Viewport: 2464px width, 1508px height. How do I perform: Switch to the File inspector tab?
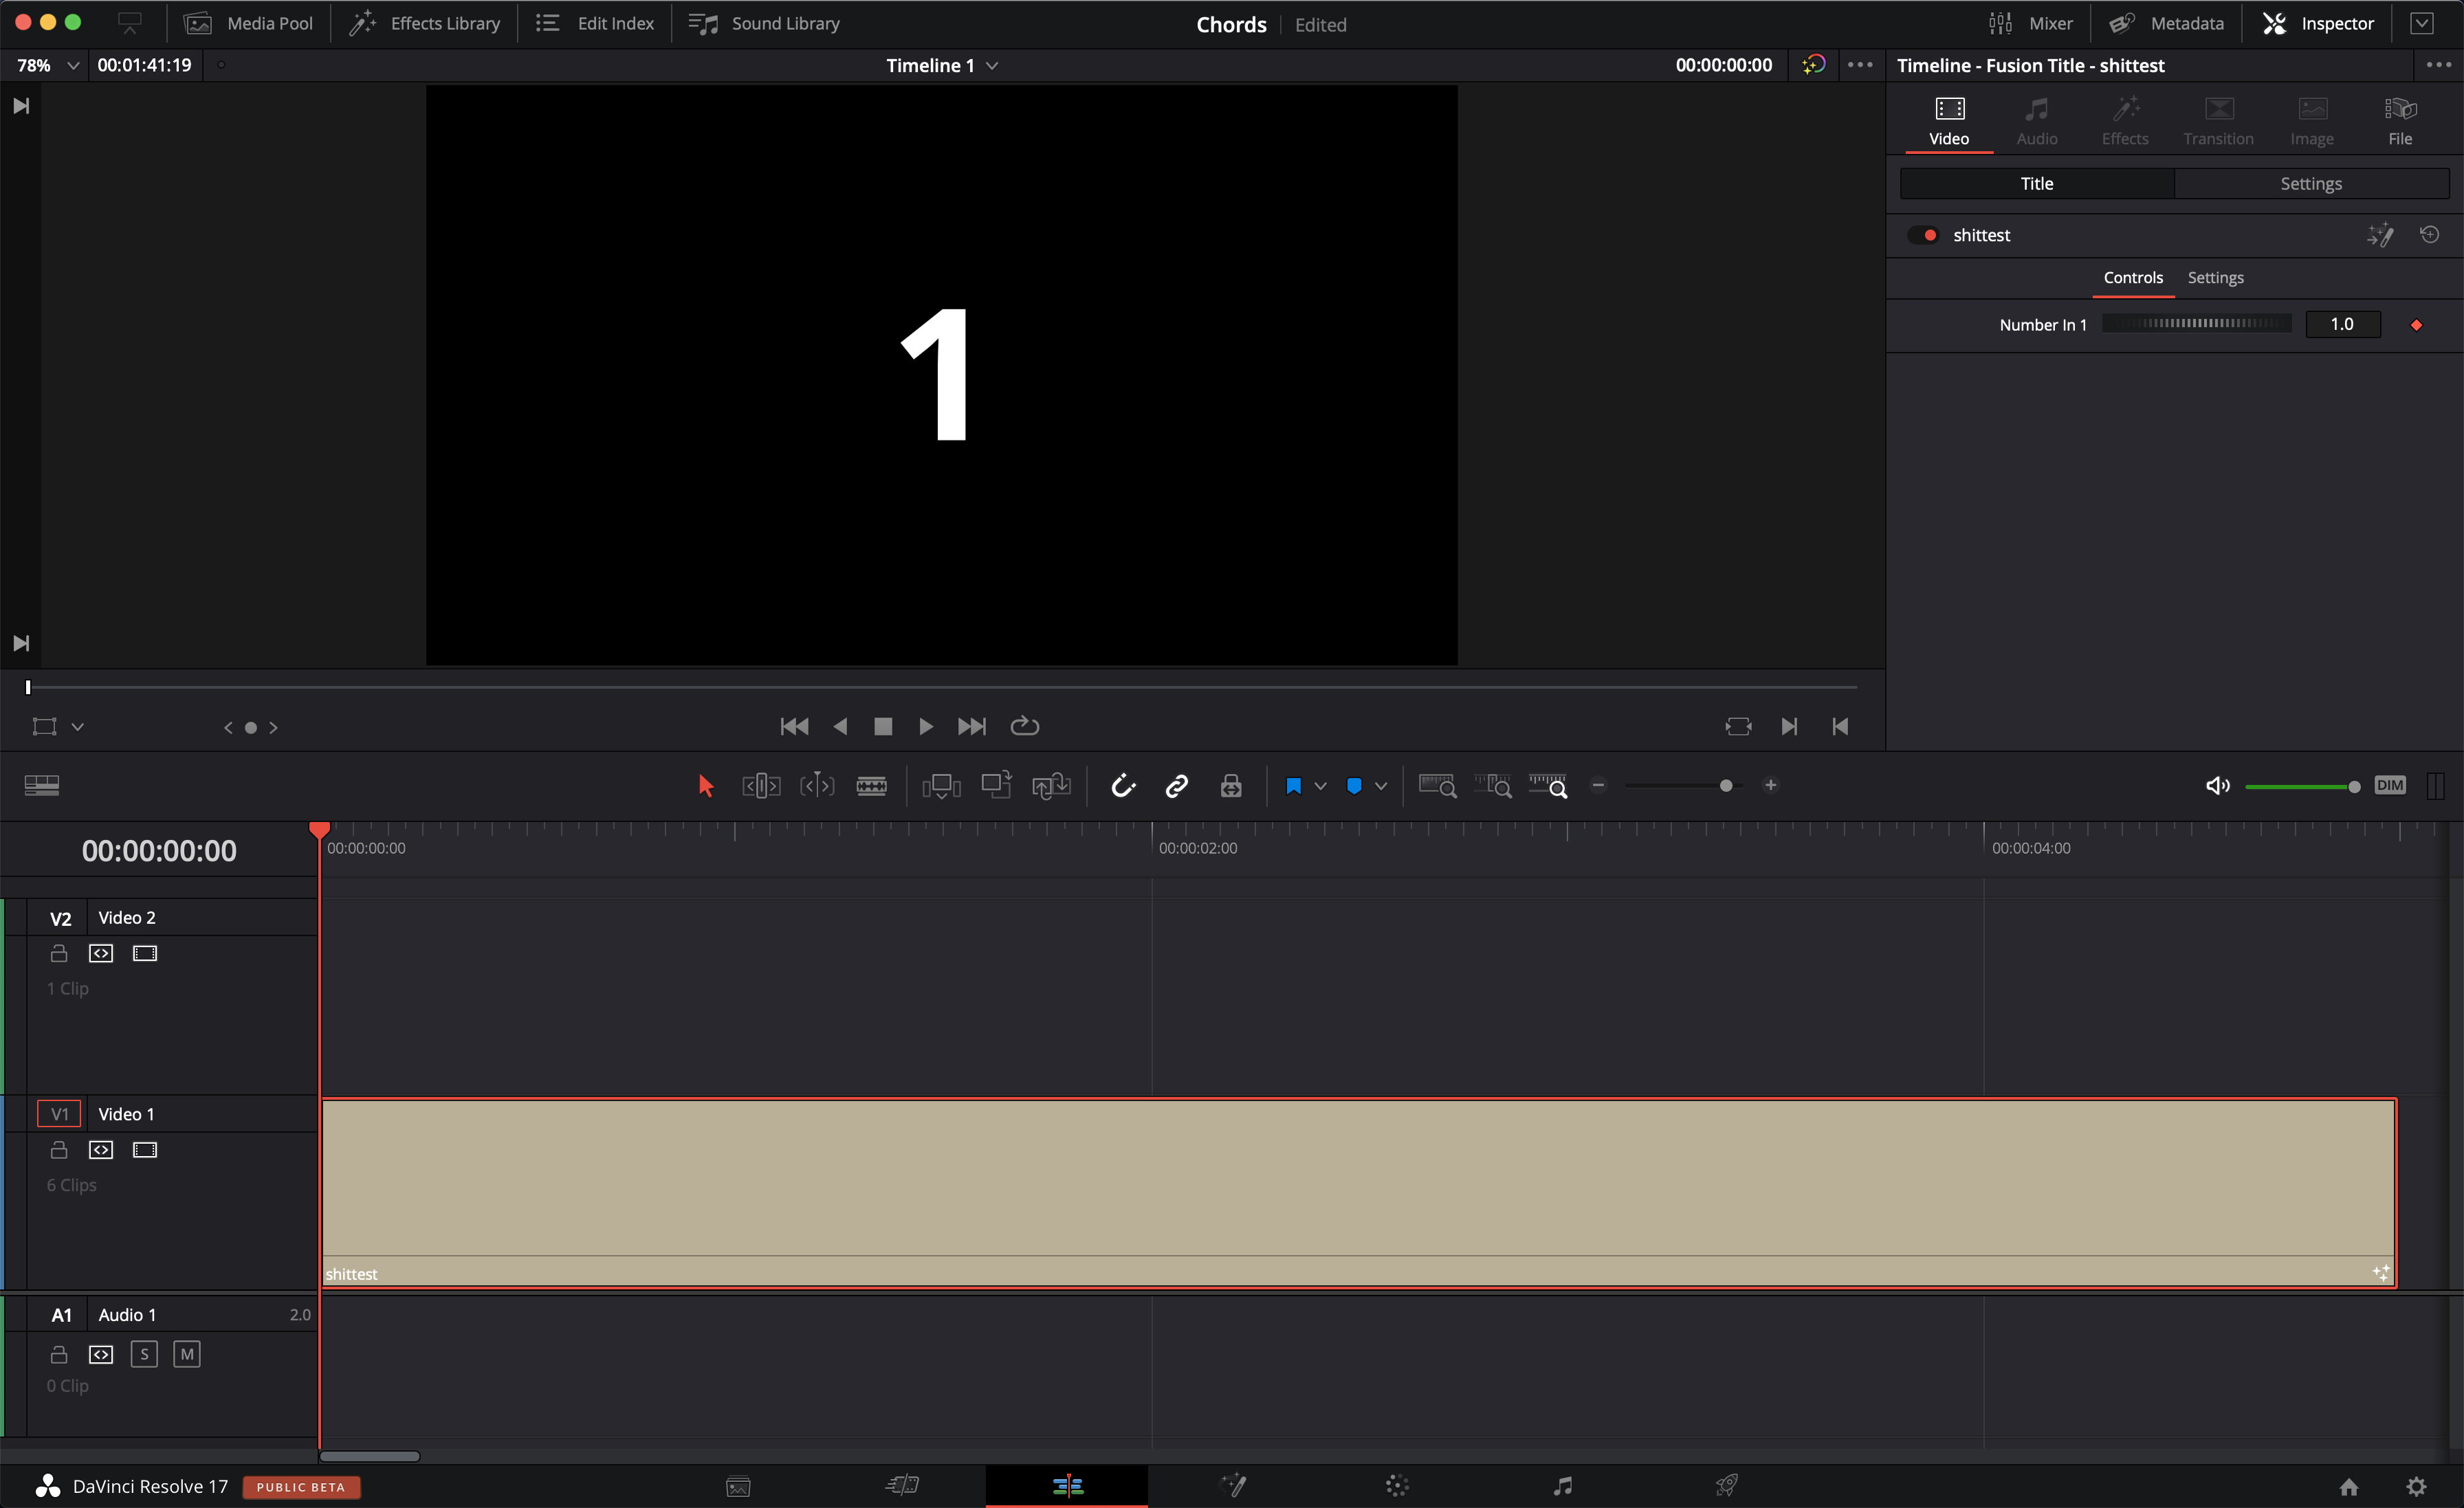tap(2399, 122)
